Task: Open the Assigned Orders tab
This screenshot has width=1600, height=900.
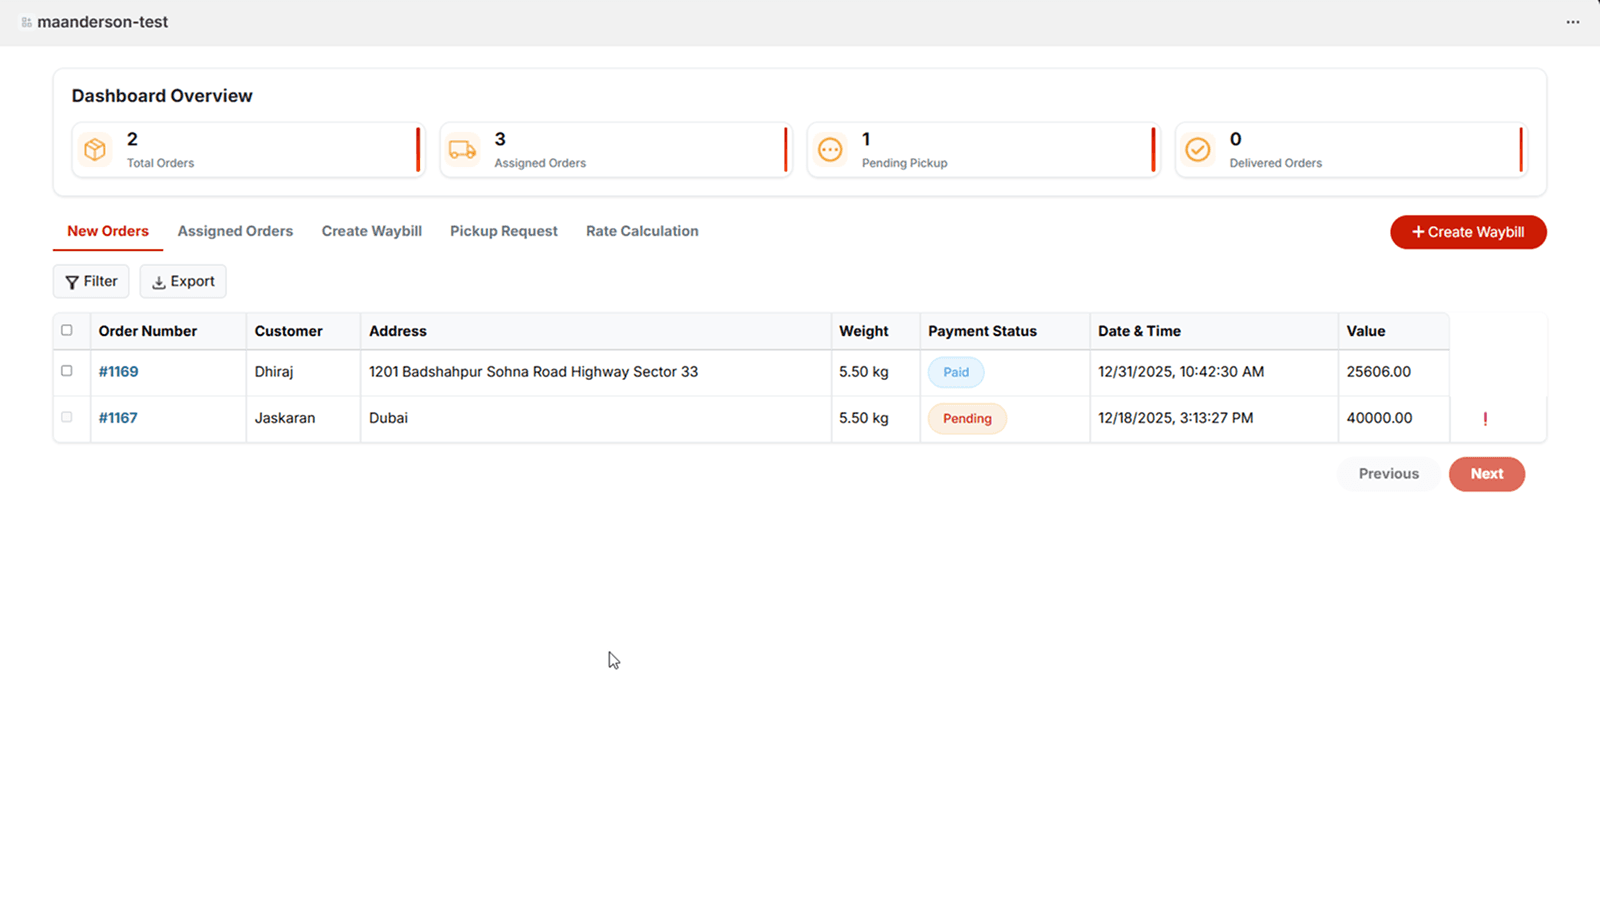Action: tap(235, 231)
